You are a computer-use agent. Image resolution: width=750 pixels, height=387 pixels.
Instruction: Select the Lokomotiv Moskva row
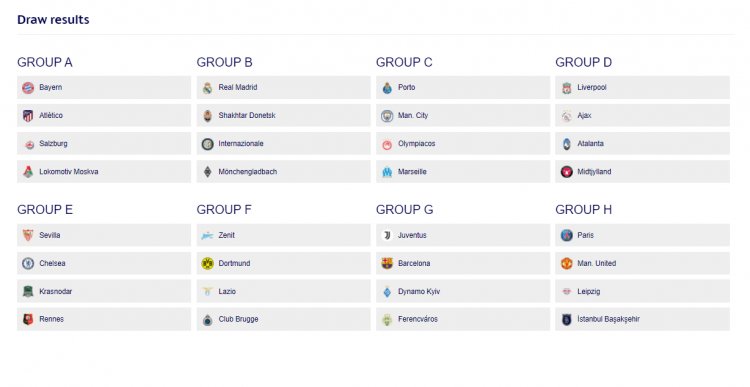pos(104,172)
